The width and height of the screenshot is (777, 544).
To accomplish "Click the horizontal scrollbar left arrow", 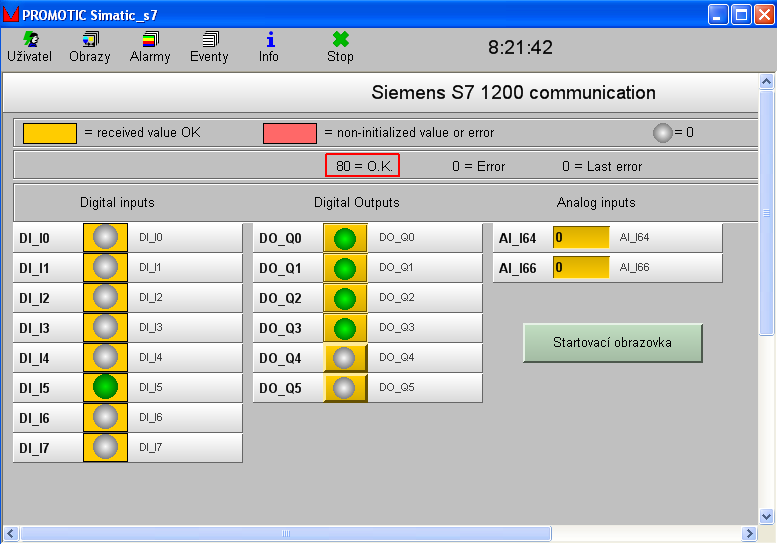I will [x=11, y=534].
